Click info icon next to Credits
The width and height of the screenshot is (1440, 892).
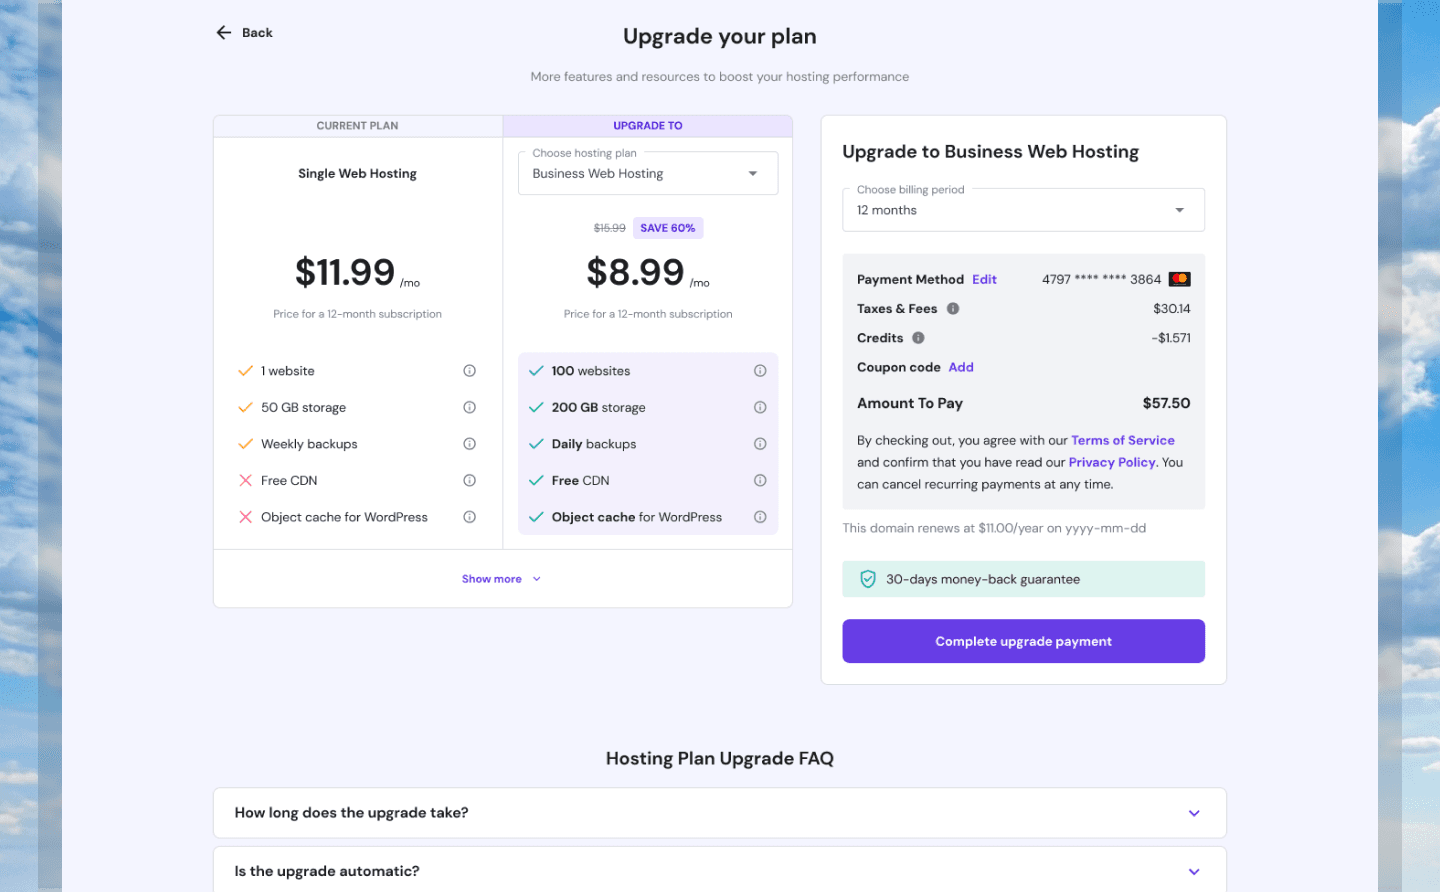(x=918, y=338)
